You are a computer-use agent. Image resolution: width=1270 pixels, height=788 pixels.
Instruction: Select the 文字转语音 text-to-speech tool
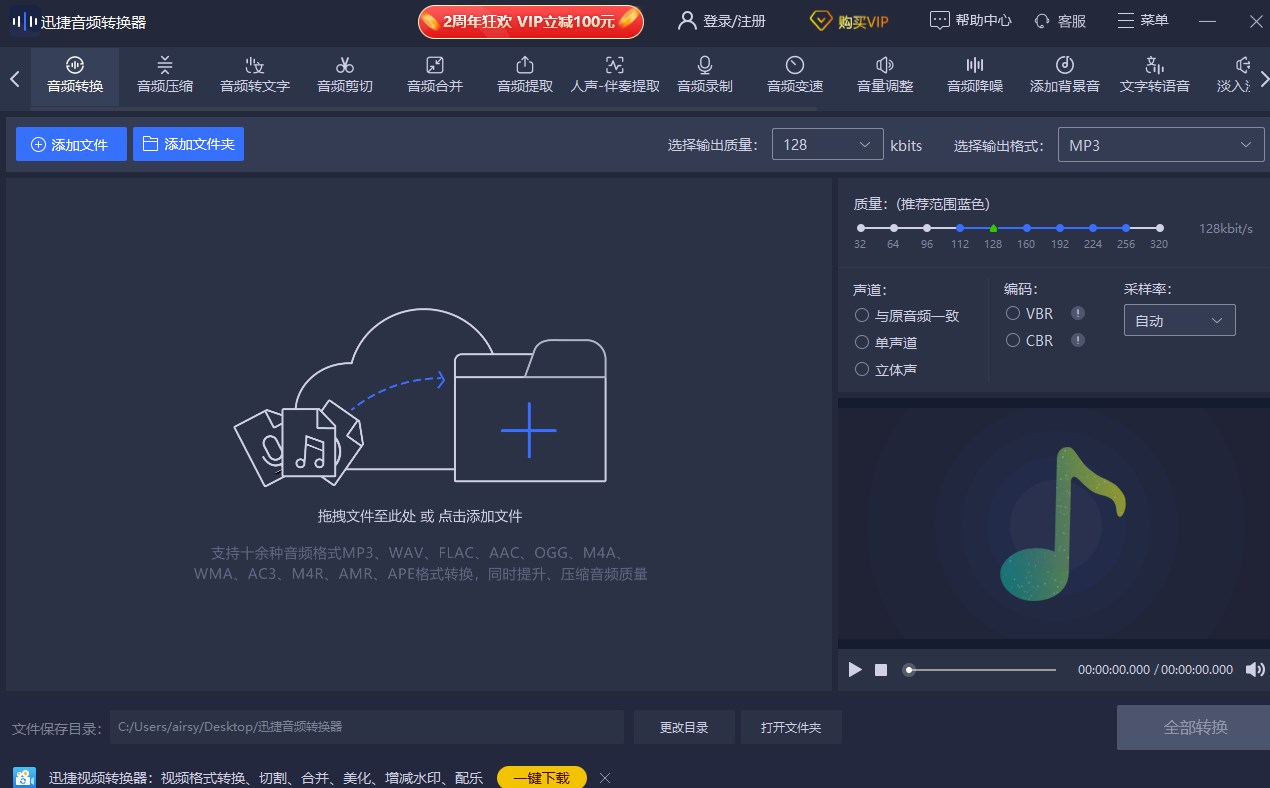1155,75
